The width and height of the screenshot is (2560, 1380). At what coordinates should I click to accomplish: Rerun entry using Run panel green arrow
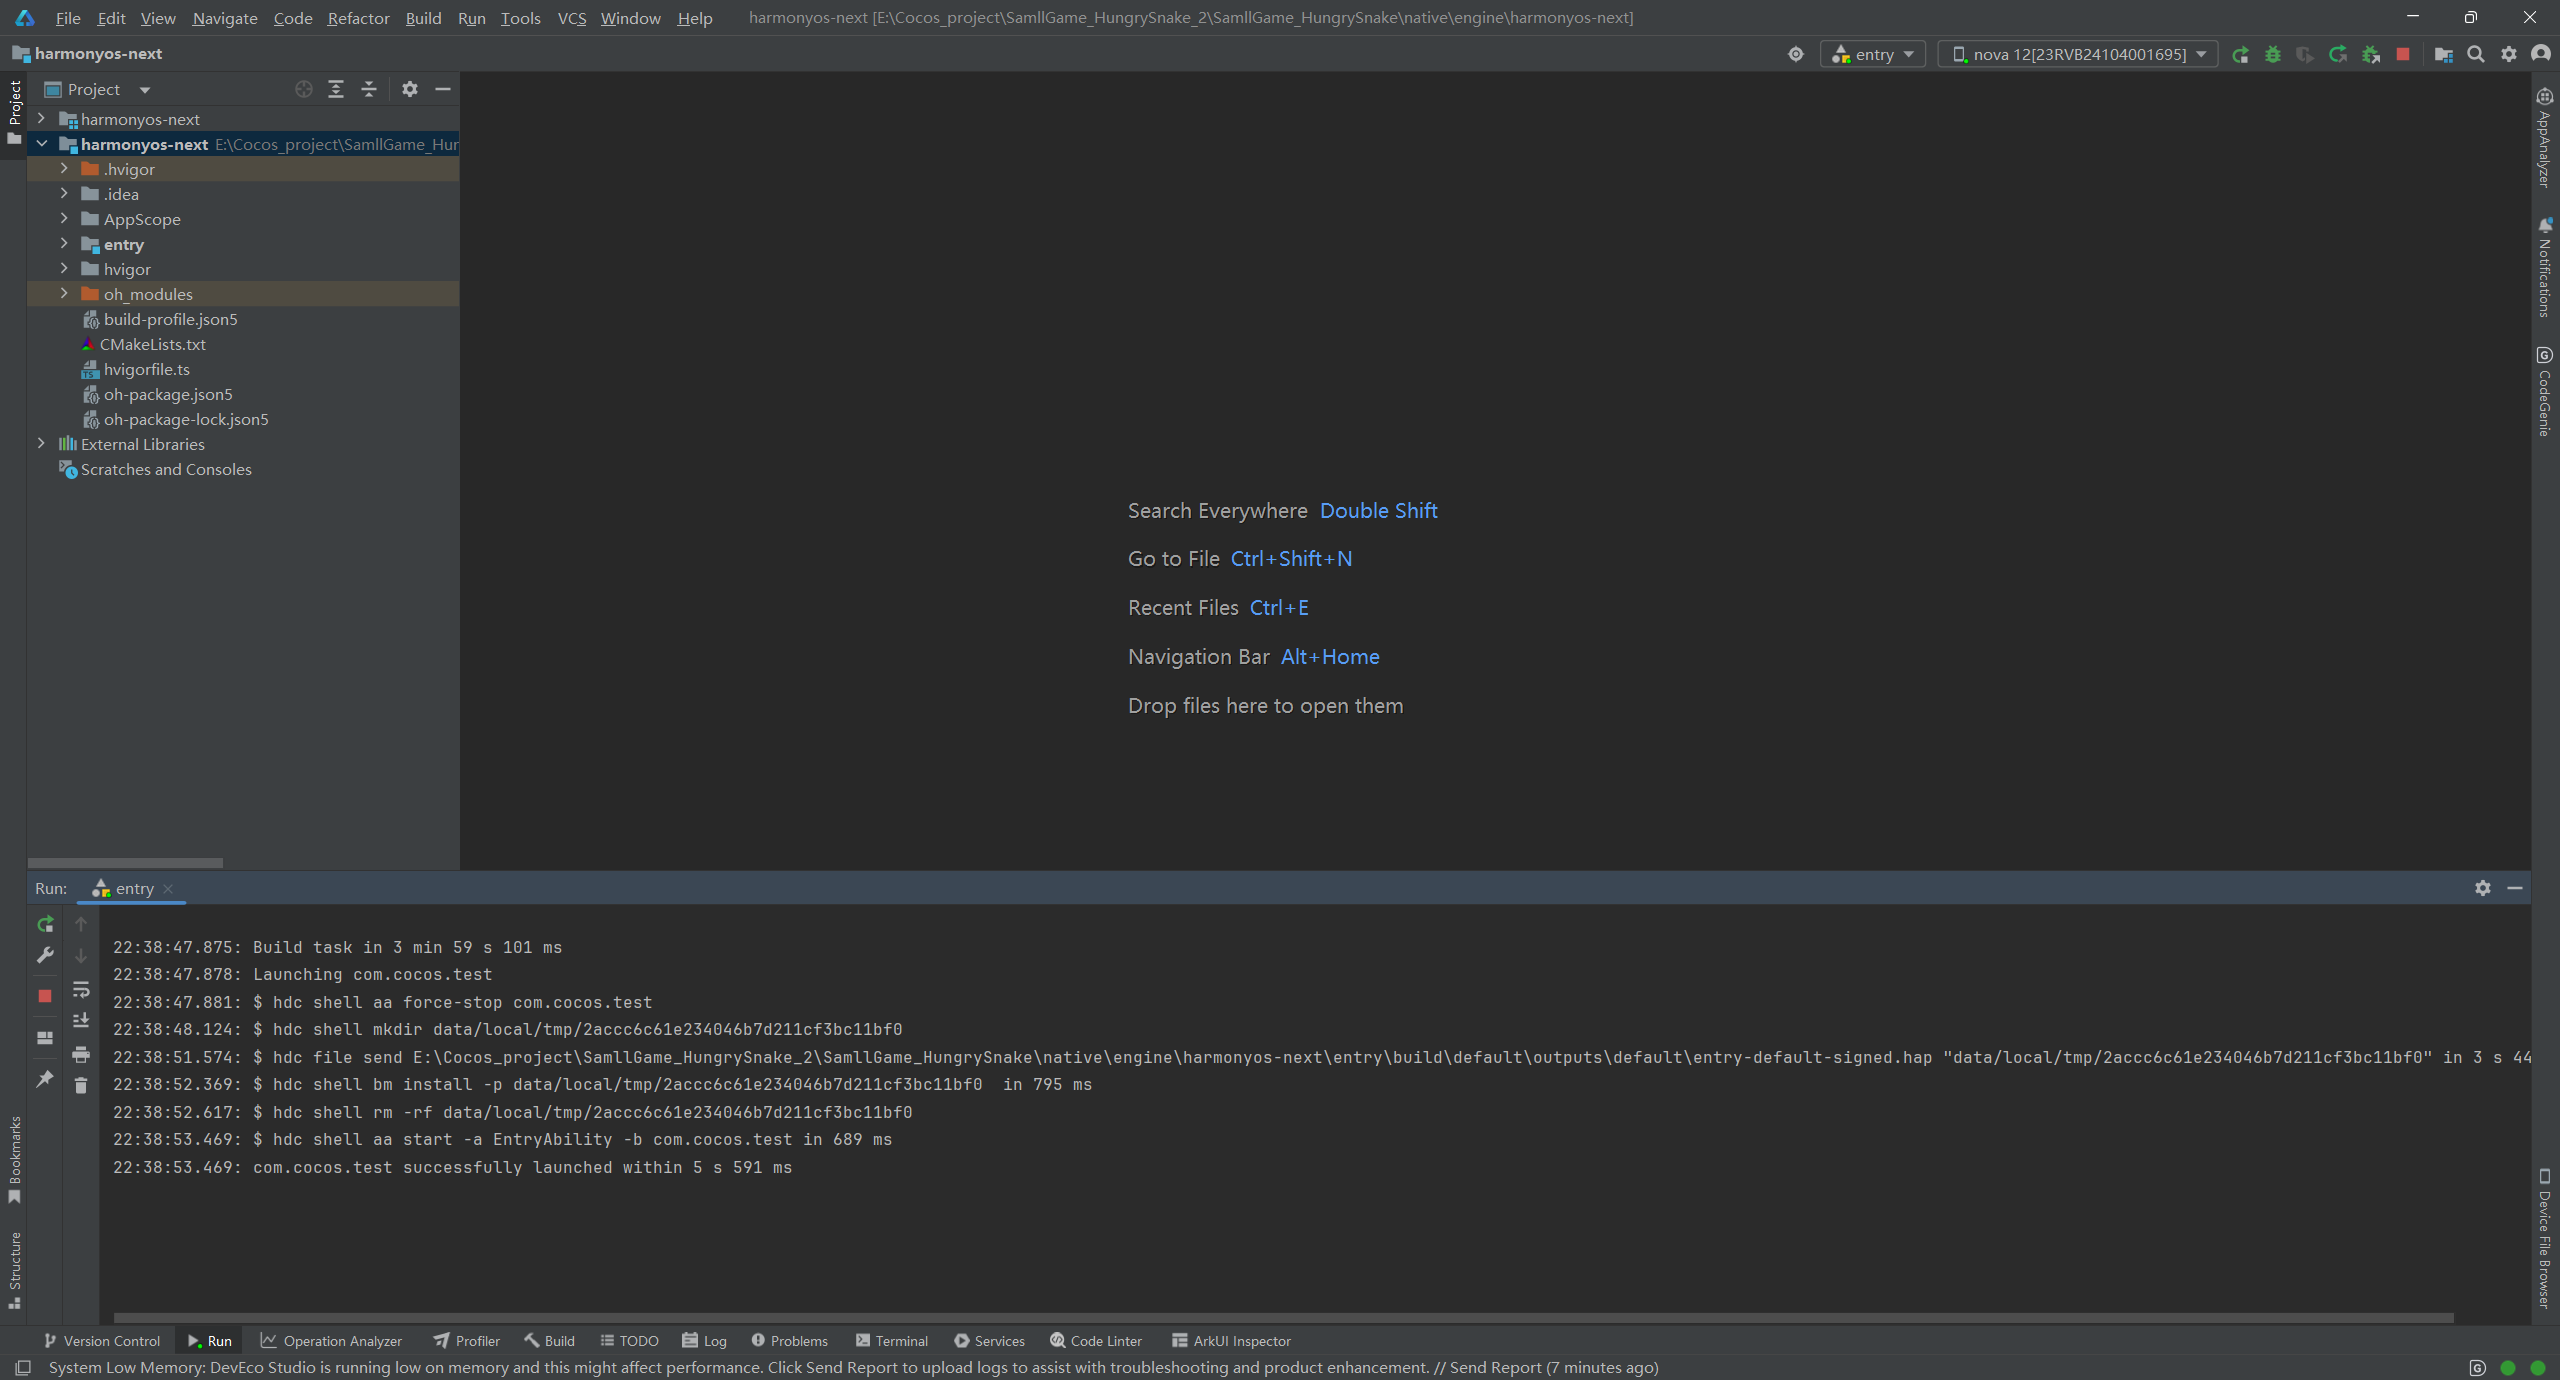pos(45,924)
